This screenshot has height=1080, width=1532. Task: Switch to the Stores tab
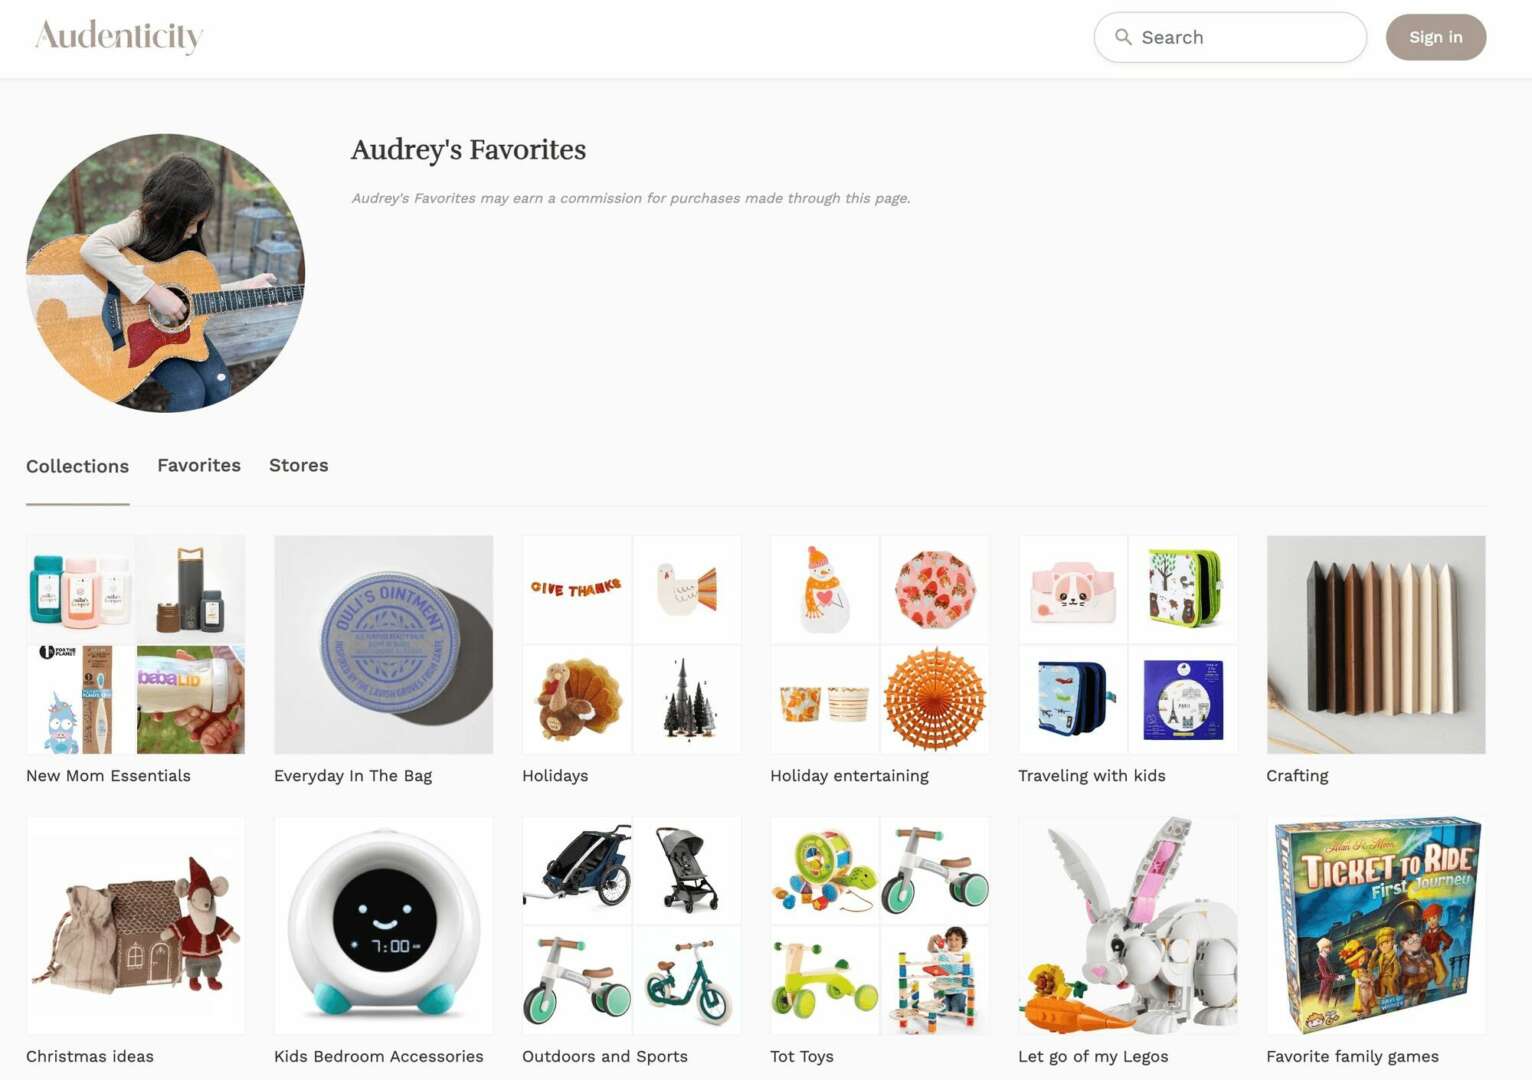[298, 465]
